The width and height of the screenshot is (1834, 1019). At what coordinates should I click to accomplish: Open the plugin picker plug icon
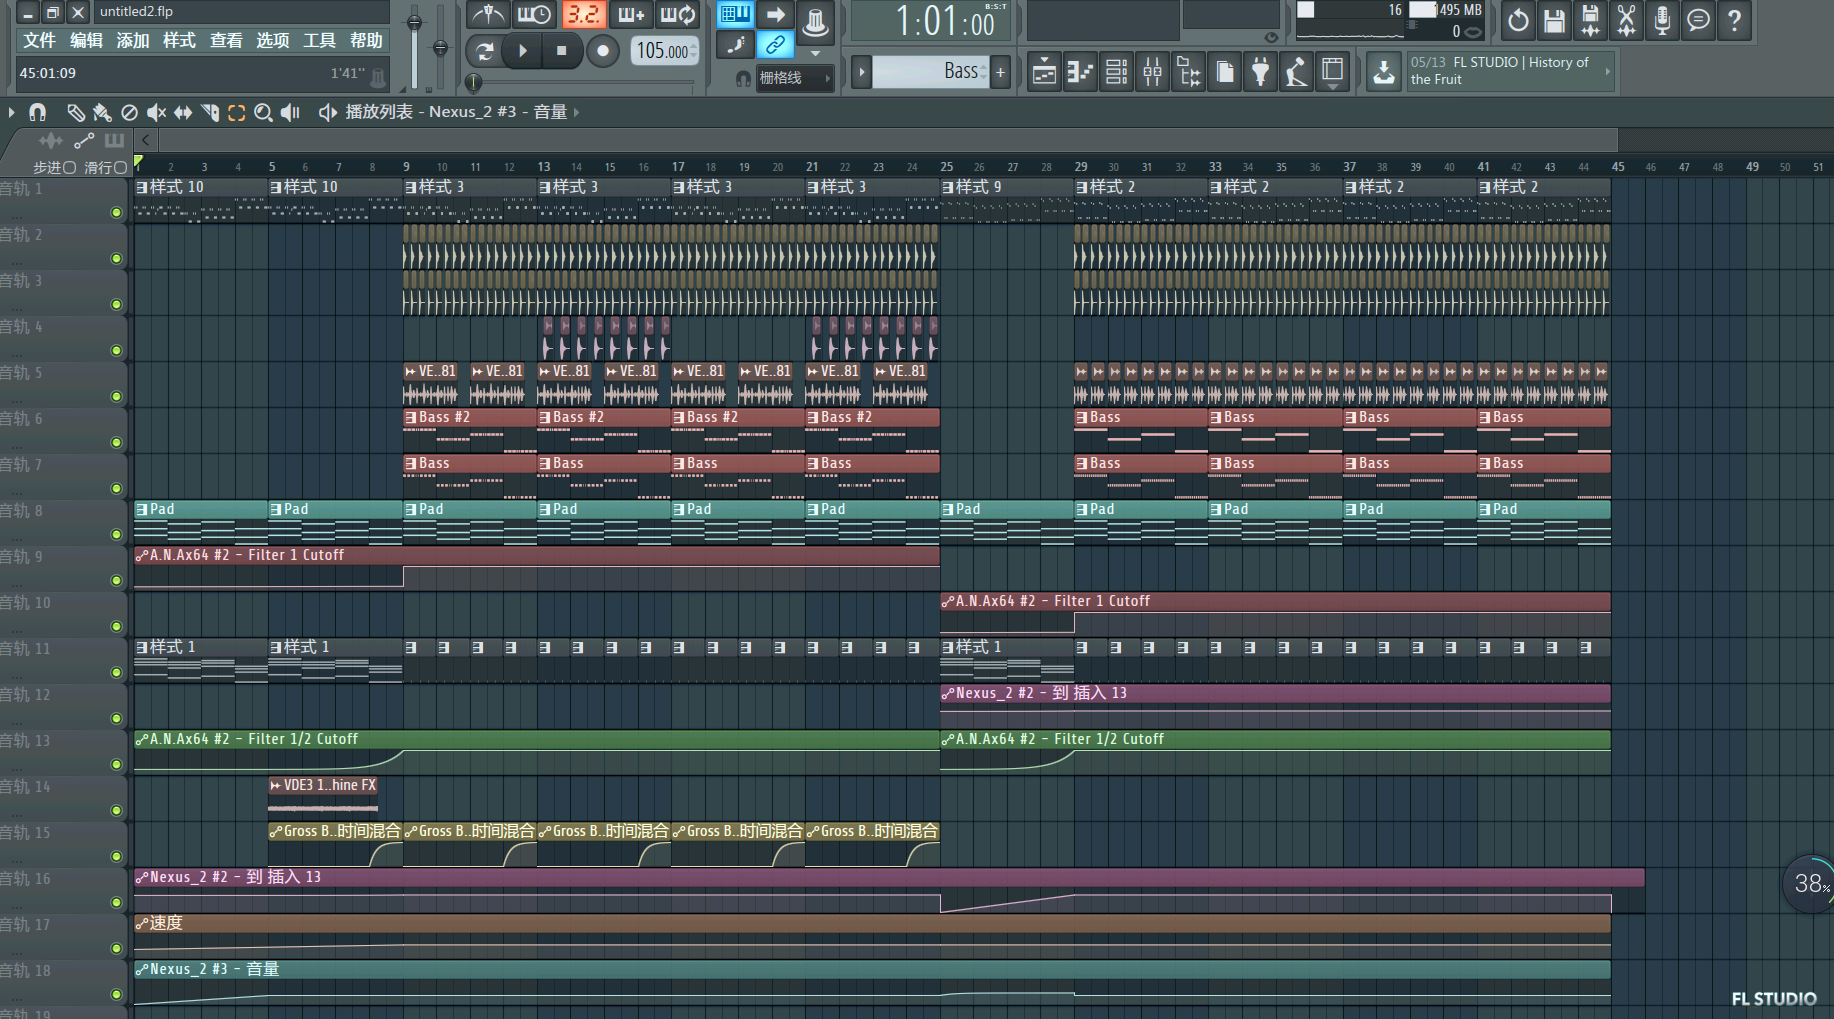pyautogui.click(x=1260, y=72)
